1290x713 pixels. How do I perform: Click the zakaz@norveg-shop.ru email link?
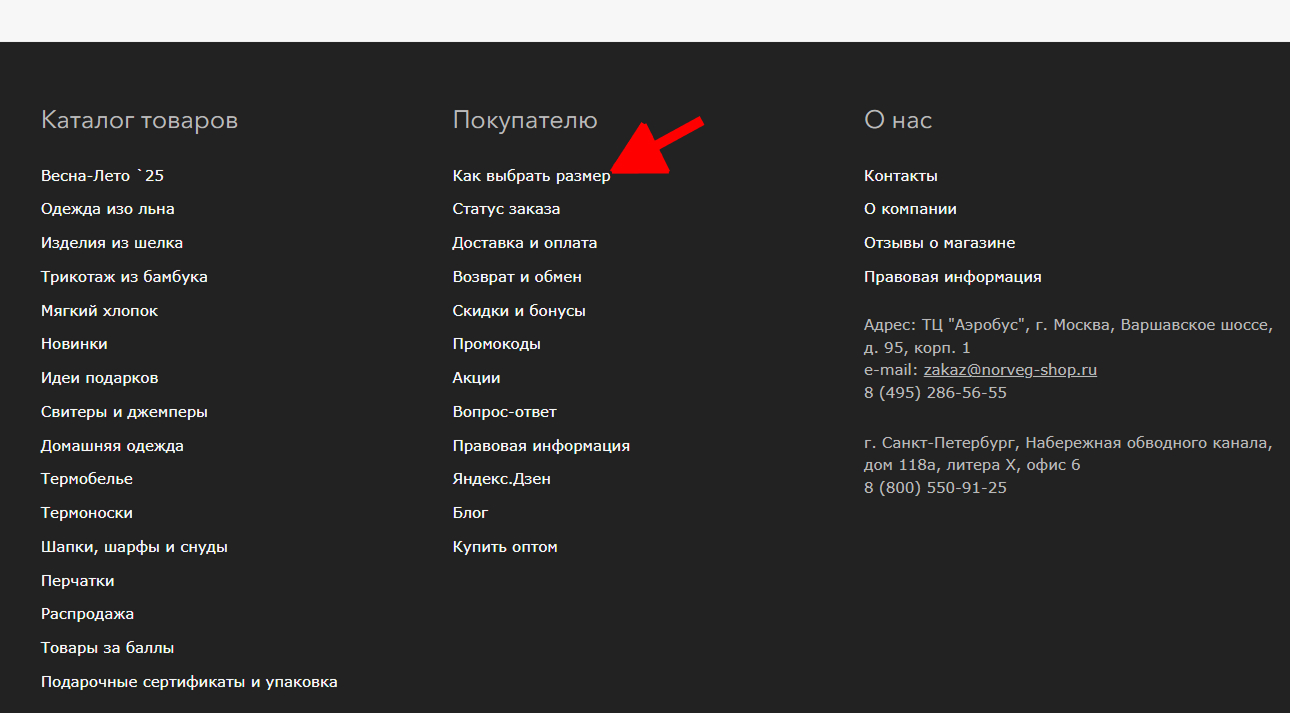(x=1010, y=370)
